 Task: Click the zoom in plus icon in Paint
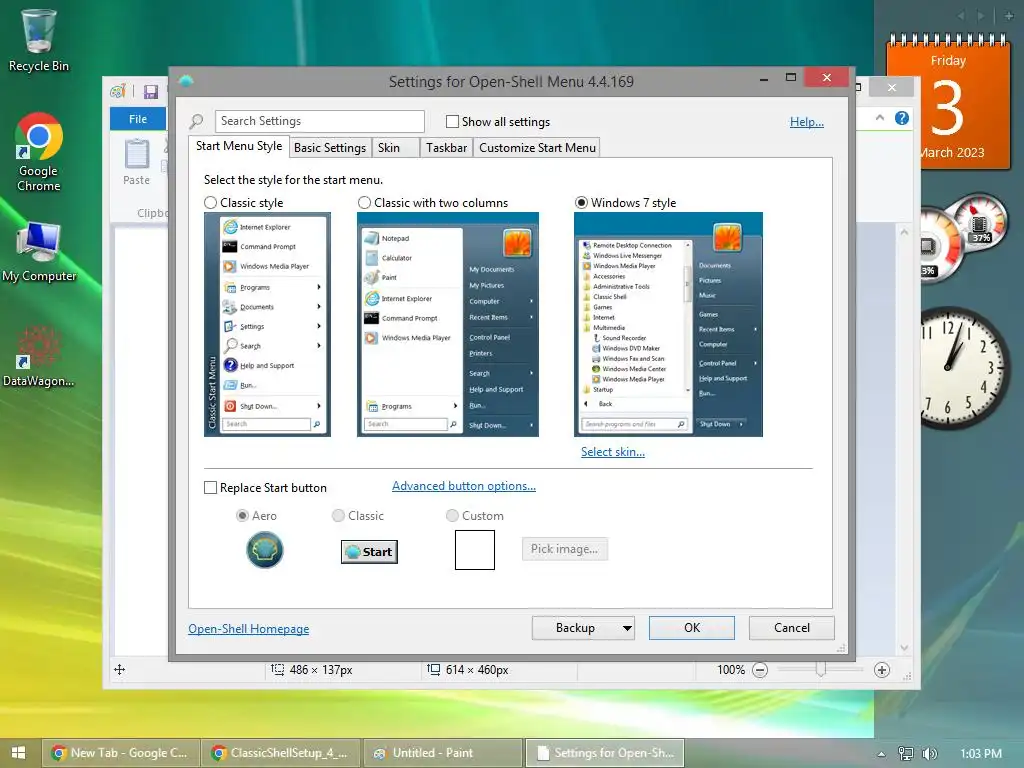(882, 670)
